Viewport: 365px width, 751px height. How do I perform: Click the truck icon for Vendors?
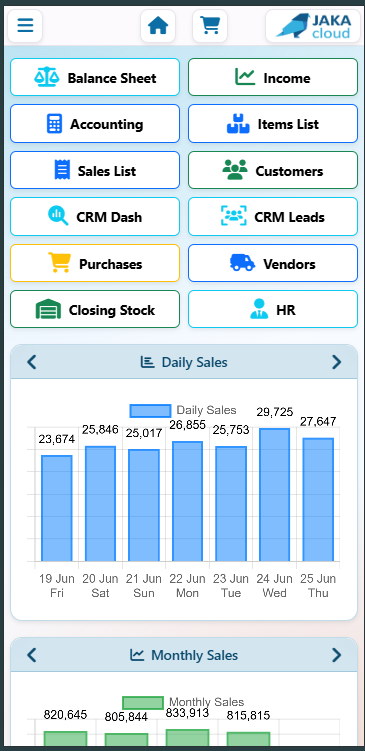click(x=242, y=262)
